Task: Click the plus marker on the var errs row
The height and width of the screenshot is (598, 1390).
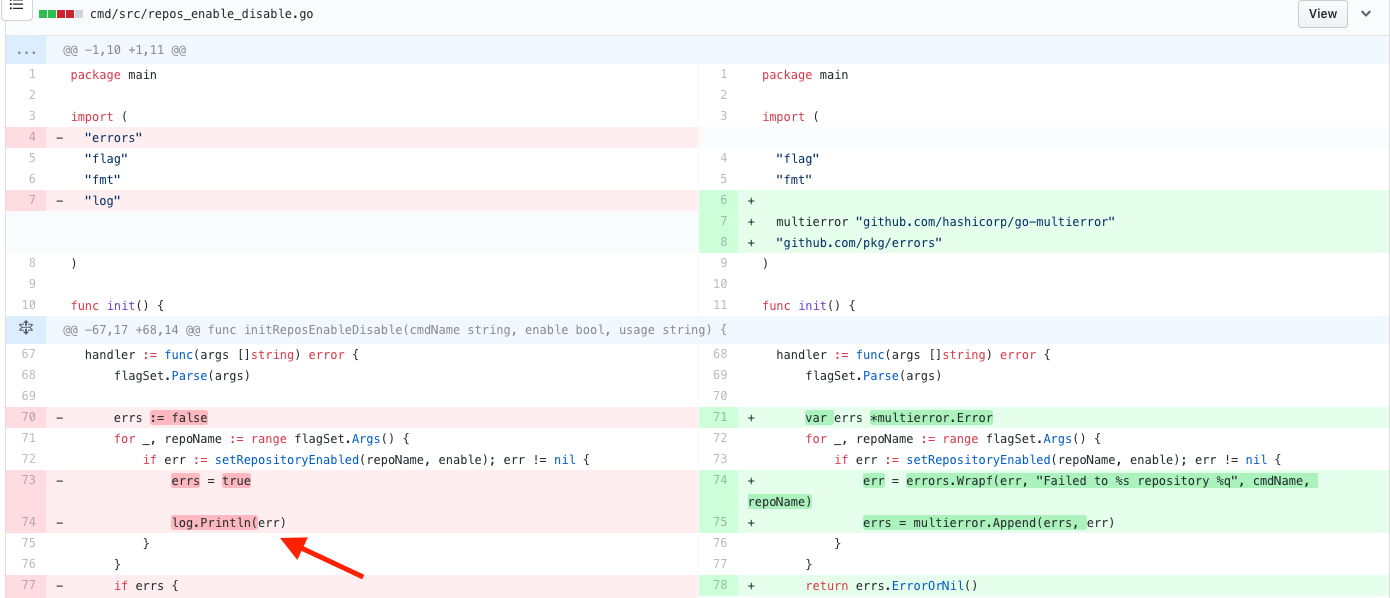Action: 751,417
